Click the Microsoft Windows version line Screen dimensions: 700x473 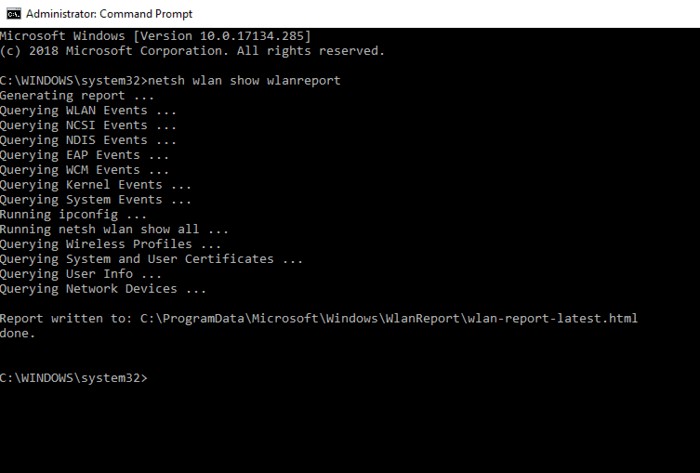(155, 36)
